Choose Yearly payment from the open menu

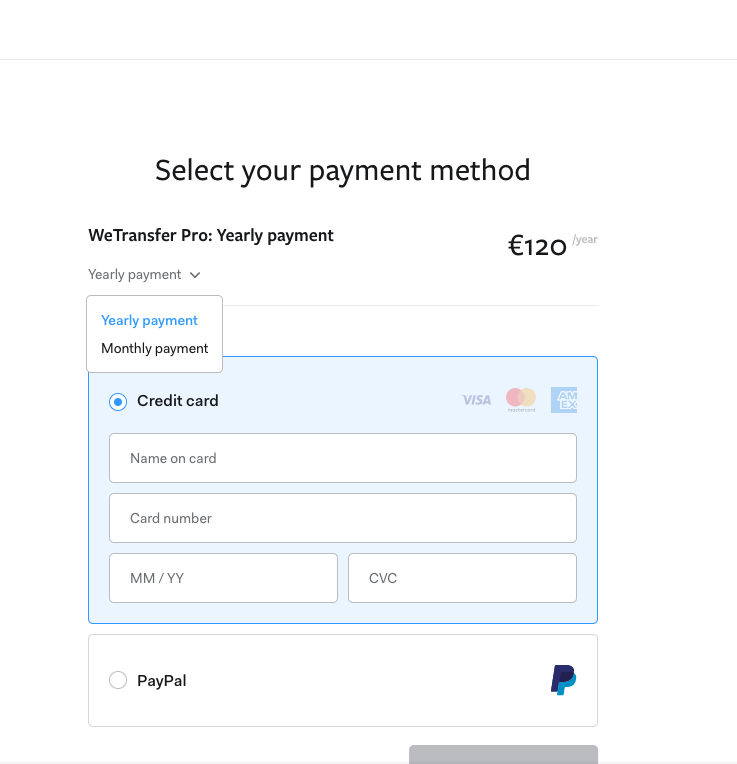[150, 321]
